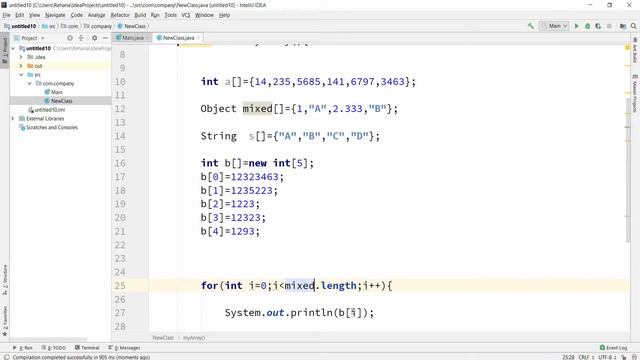The width and height of the screenshot is (640, 360).
Task: Open the Tools menu
Action: [x=170, y=15]
